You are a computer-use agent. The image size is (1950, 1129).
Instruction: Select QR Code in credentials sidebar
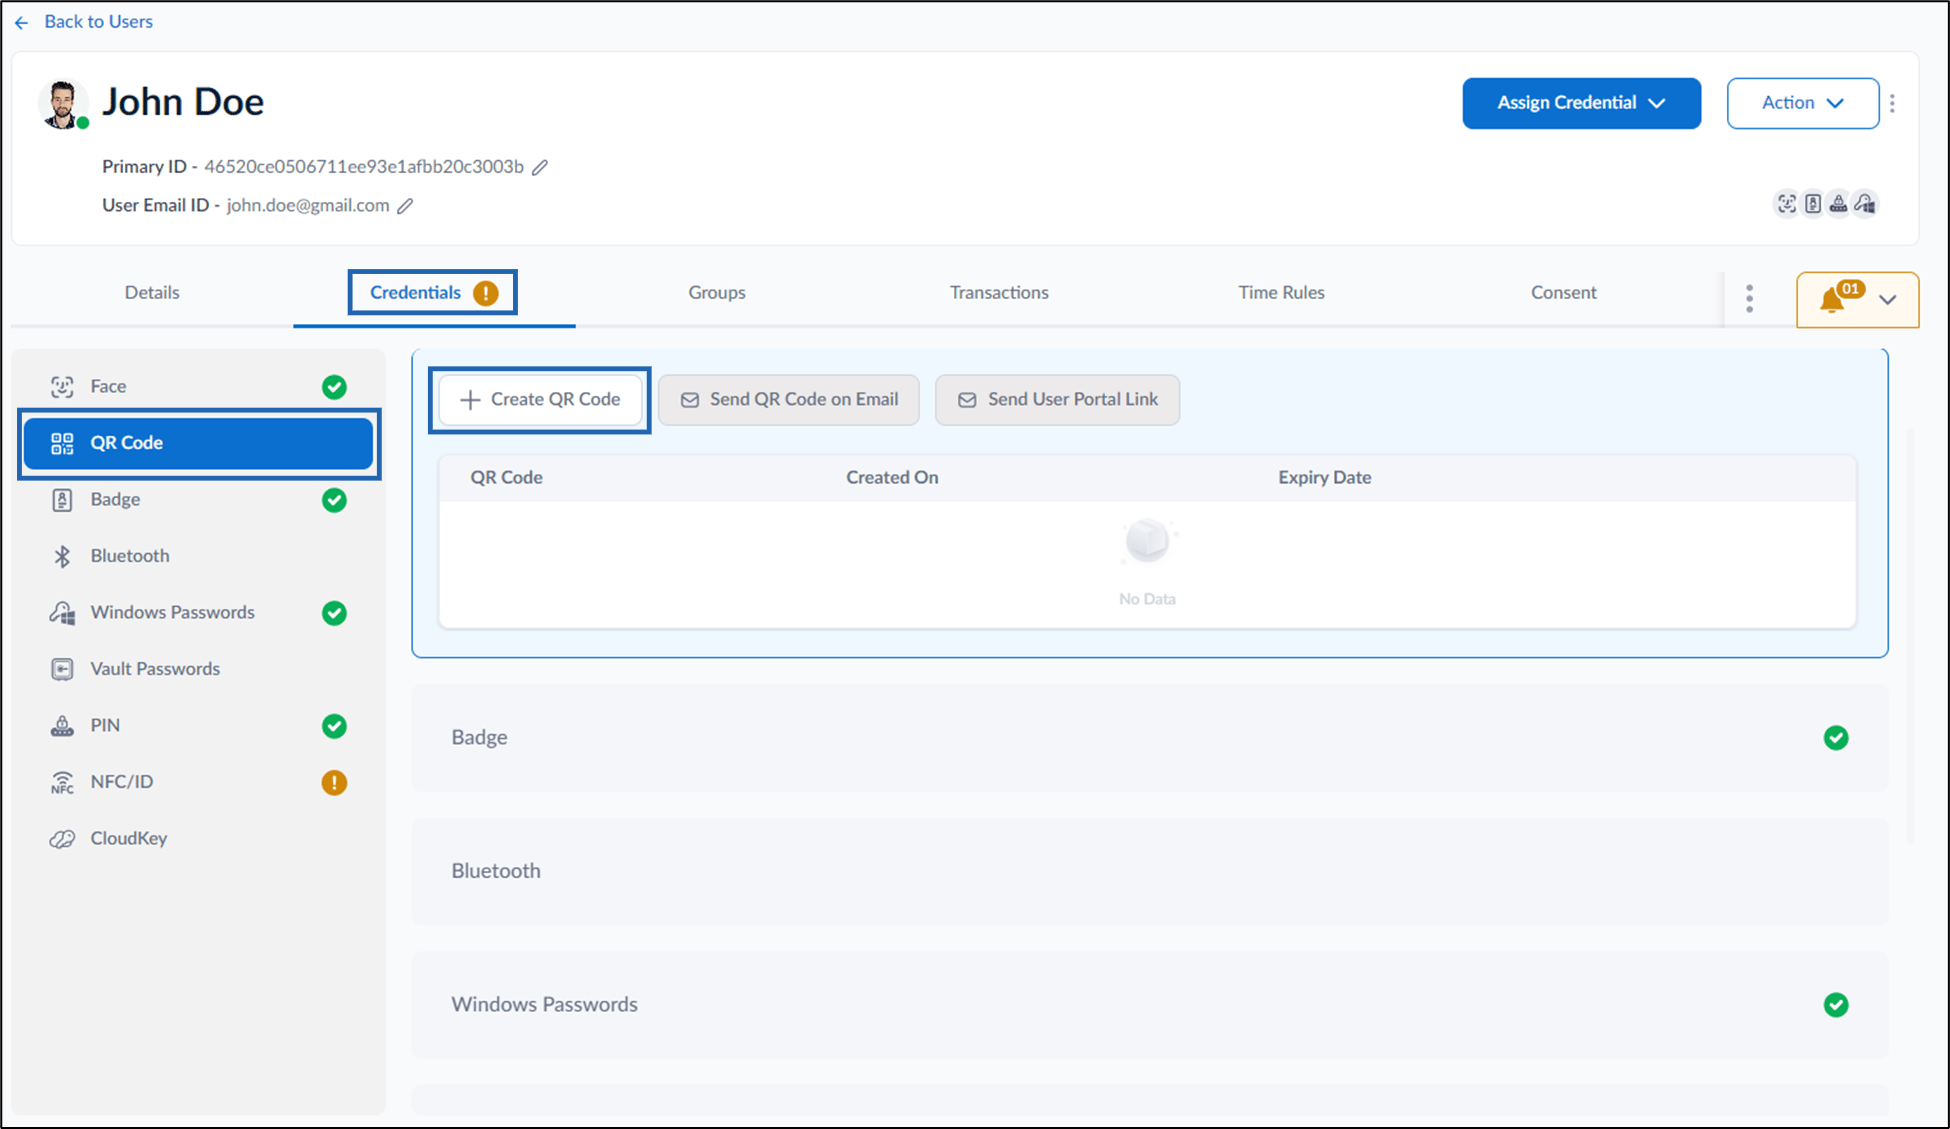click(198, 443)
